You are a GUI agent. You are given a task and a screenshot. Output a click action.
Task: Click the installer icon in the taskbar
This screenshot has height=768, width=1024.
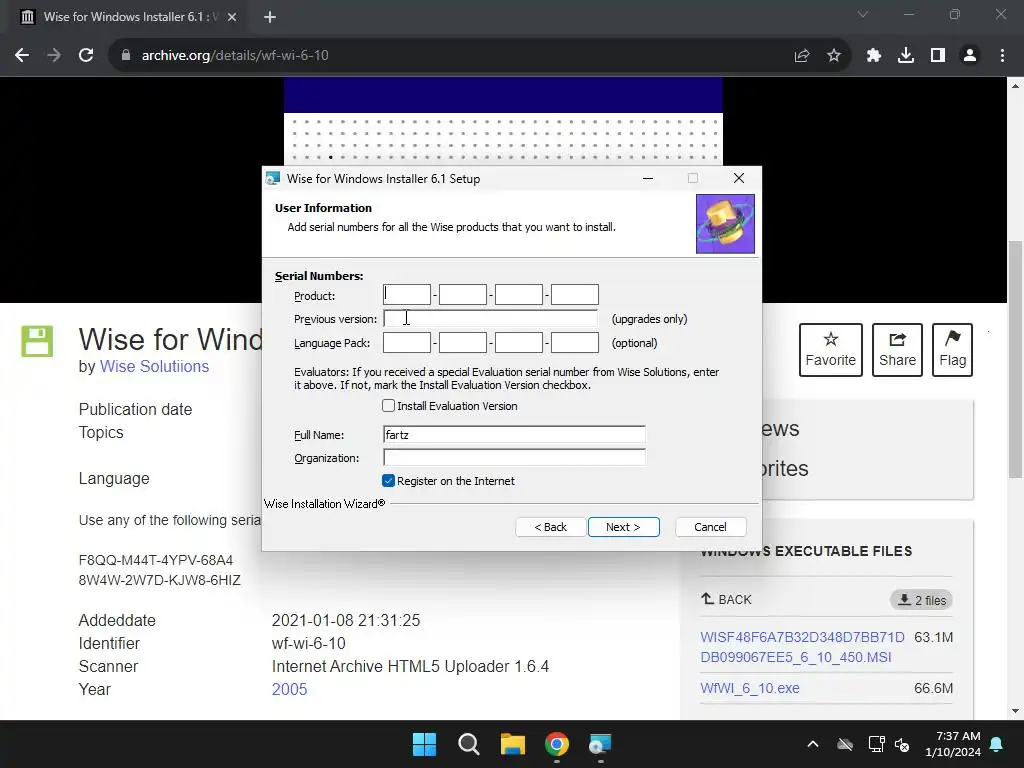click(601, 744)
